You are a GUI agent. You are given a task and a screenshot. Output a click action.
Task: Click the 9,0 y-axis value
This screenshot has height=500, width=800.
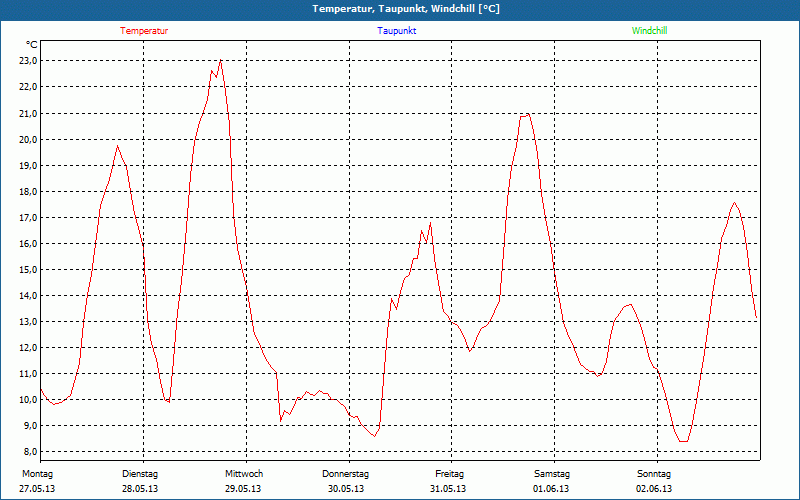pos(30,426)
